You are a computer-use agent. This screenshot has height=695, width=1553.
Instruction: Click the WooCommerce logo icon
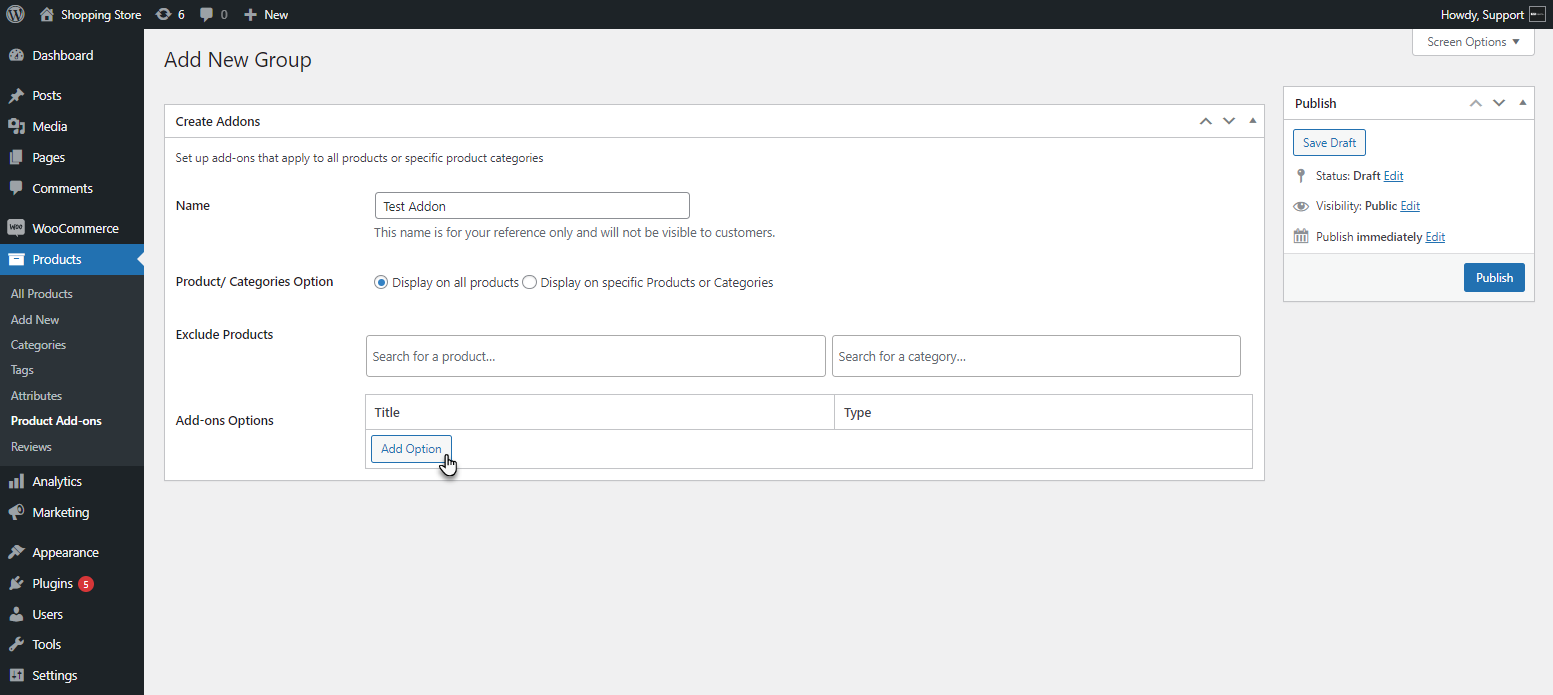pyautogui.click(x=16, y=228)
